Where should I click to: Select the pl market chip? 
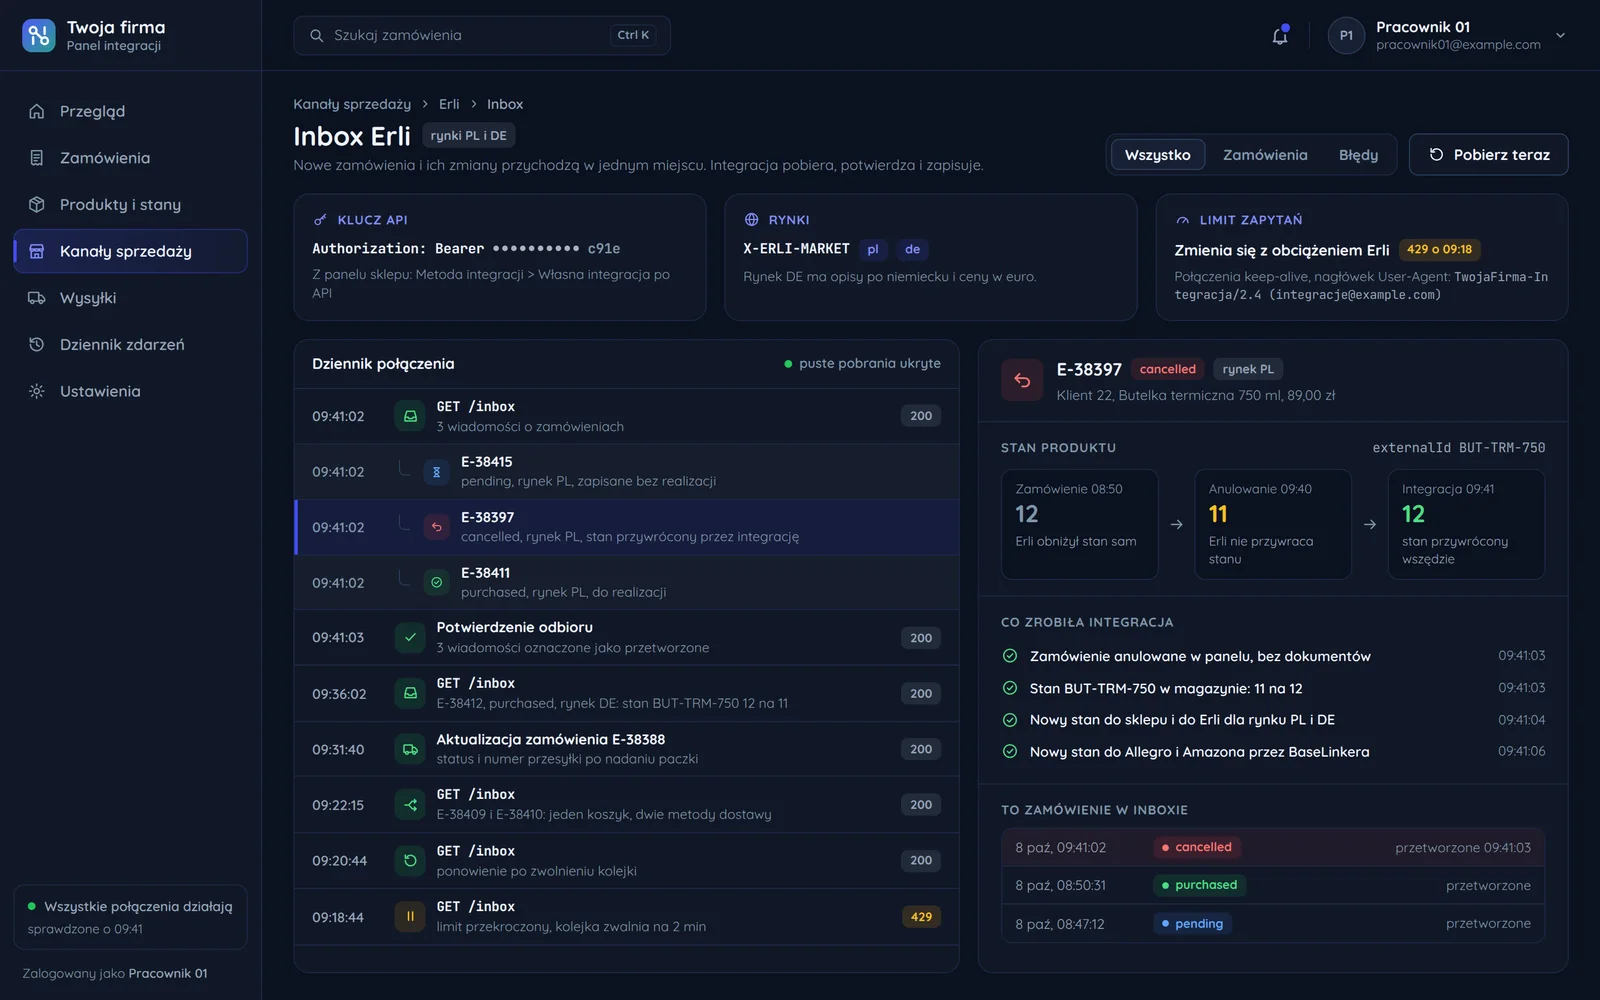873,249
